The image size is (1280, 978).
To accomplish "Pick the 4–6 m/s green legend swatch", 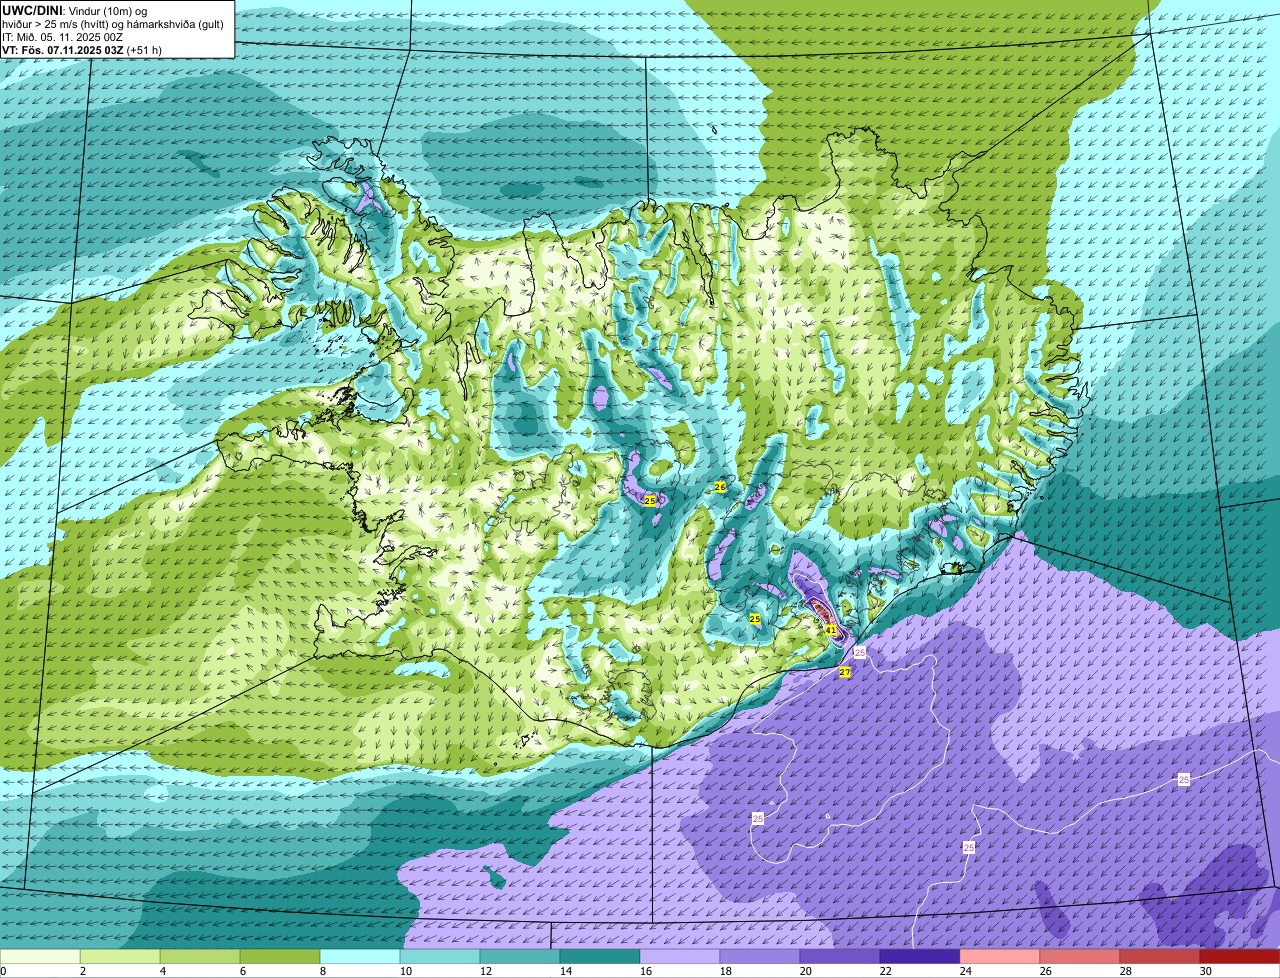I will (200, 957).
